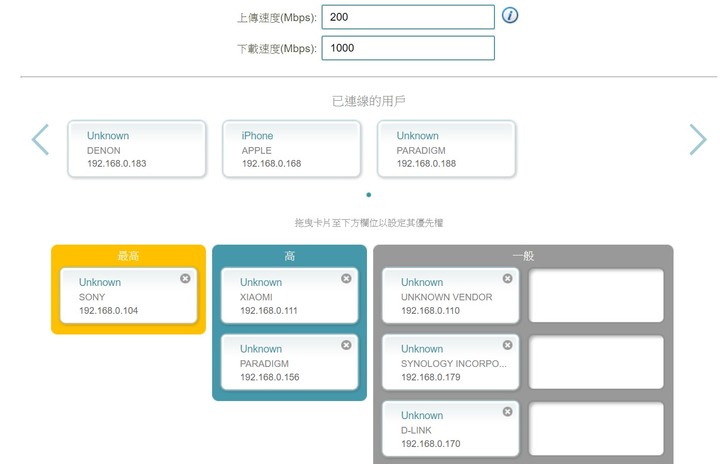Select the DENON client card 192.168.0.183

pyautogui.click(x=137, y=149)
